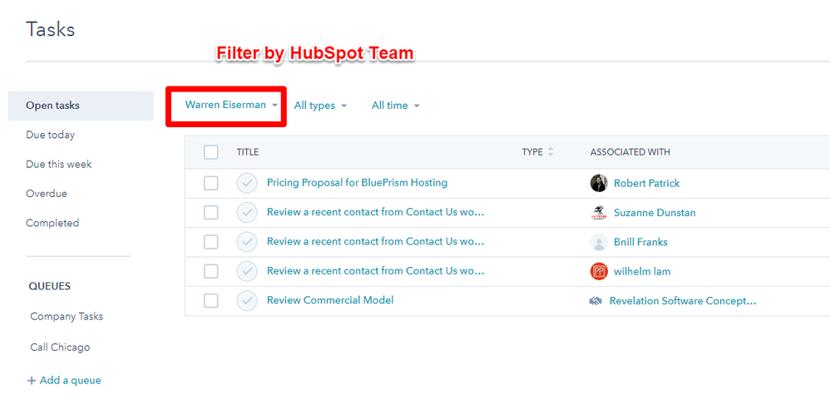Select the Pricing Proposal for BluePrism Hosting checkbox

pyautogui.click(x=211, y=183)
